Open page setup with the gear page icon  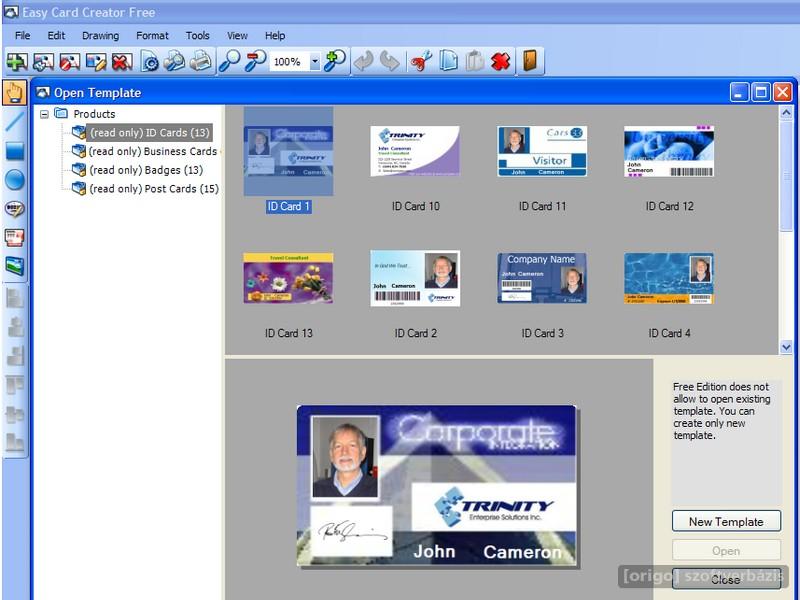(149, 62)
